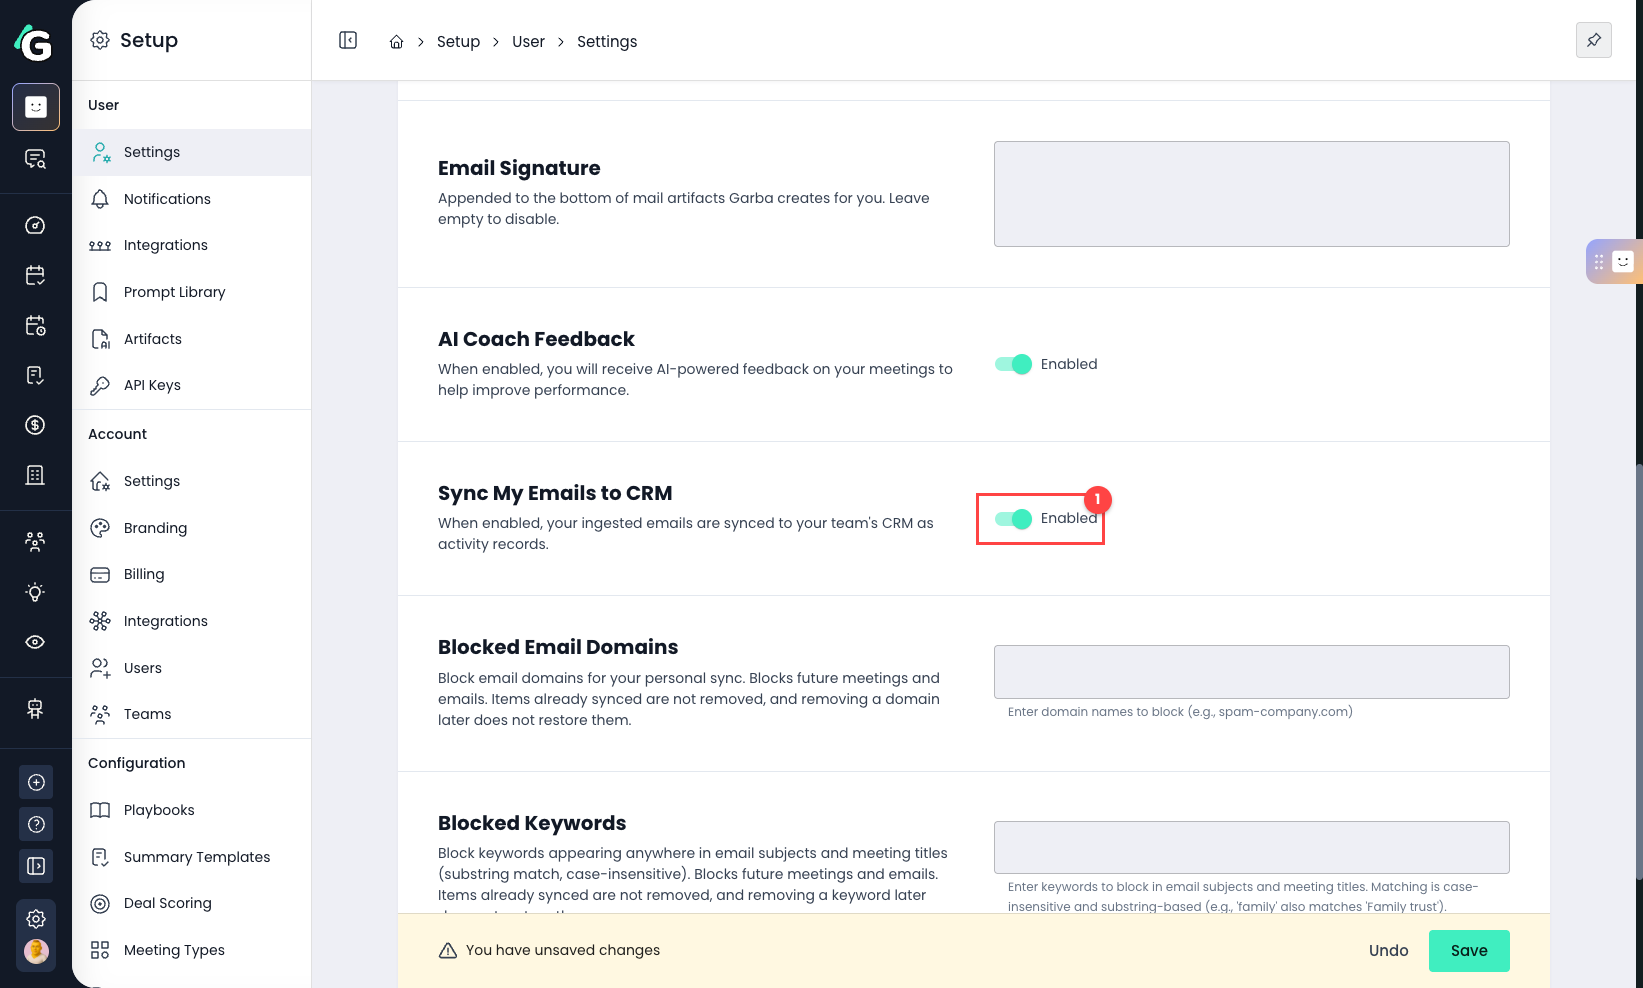1643x988 pixels.
Task: Open the smiley assistant icon in the left rail
Action: coord(36,107)
